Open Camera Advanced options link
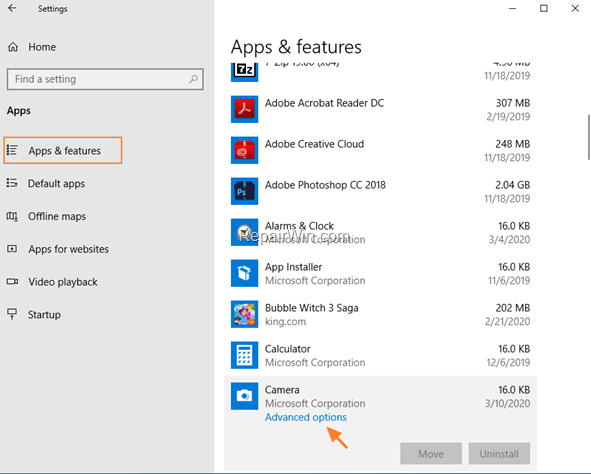Image resolution: width=591 pixels, height=474 pixels. tap(306, 417)
